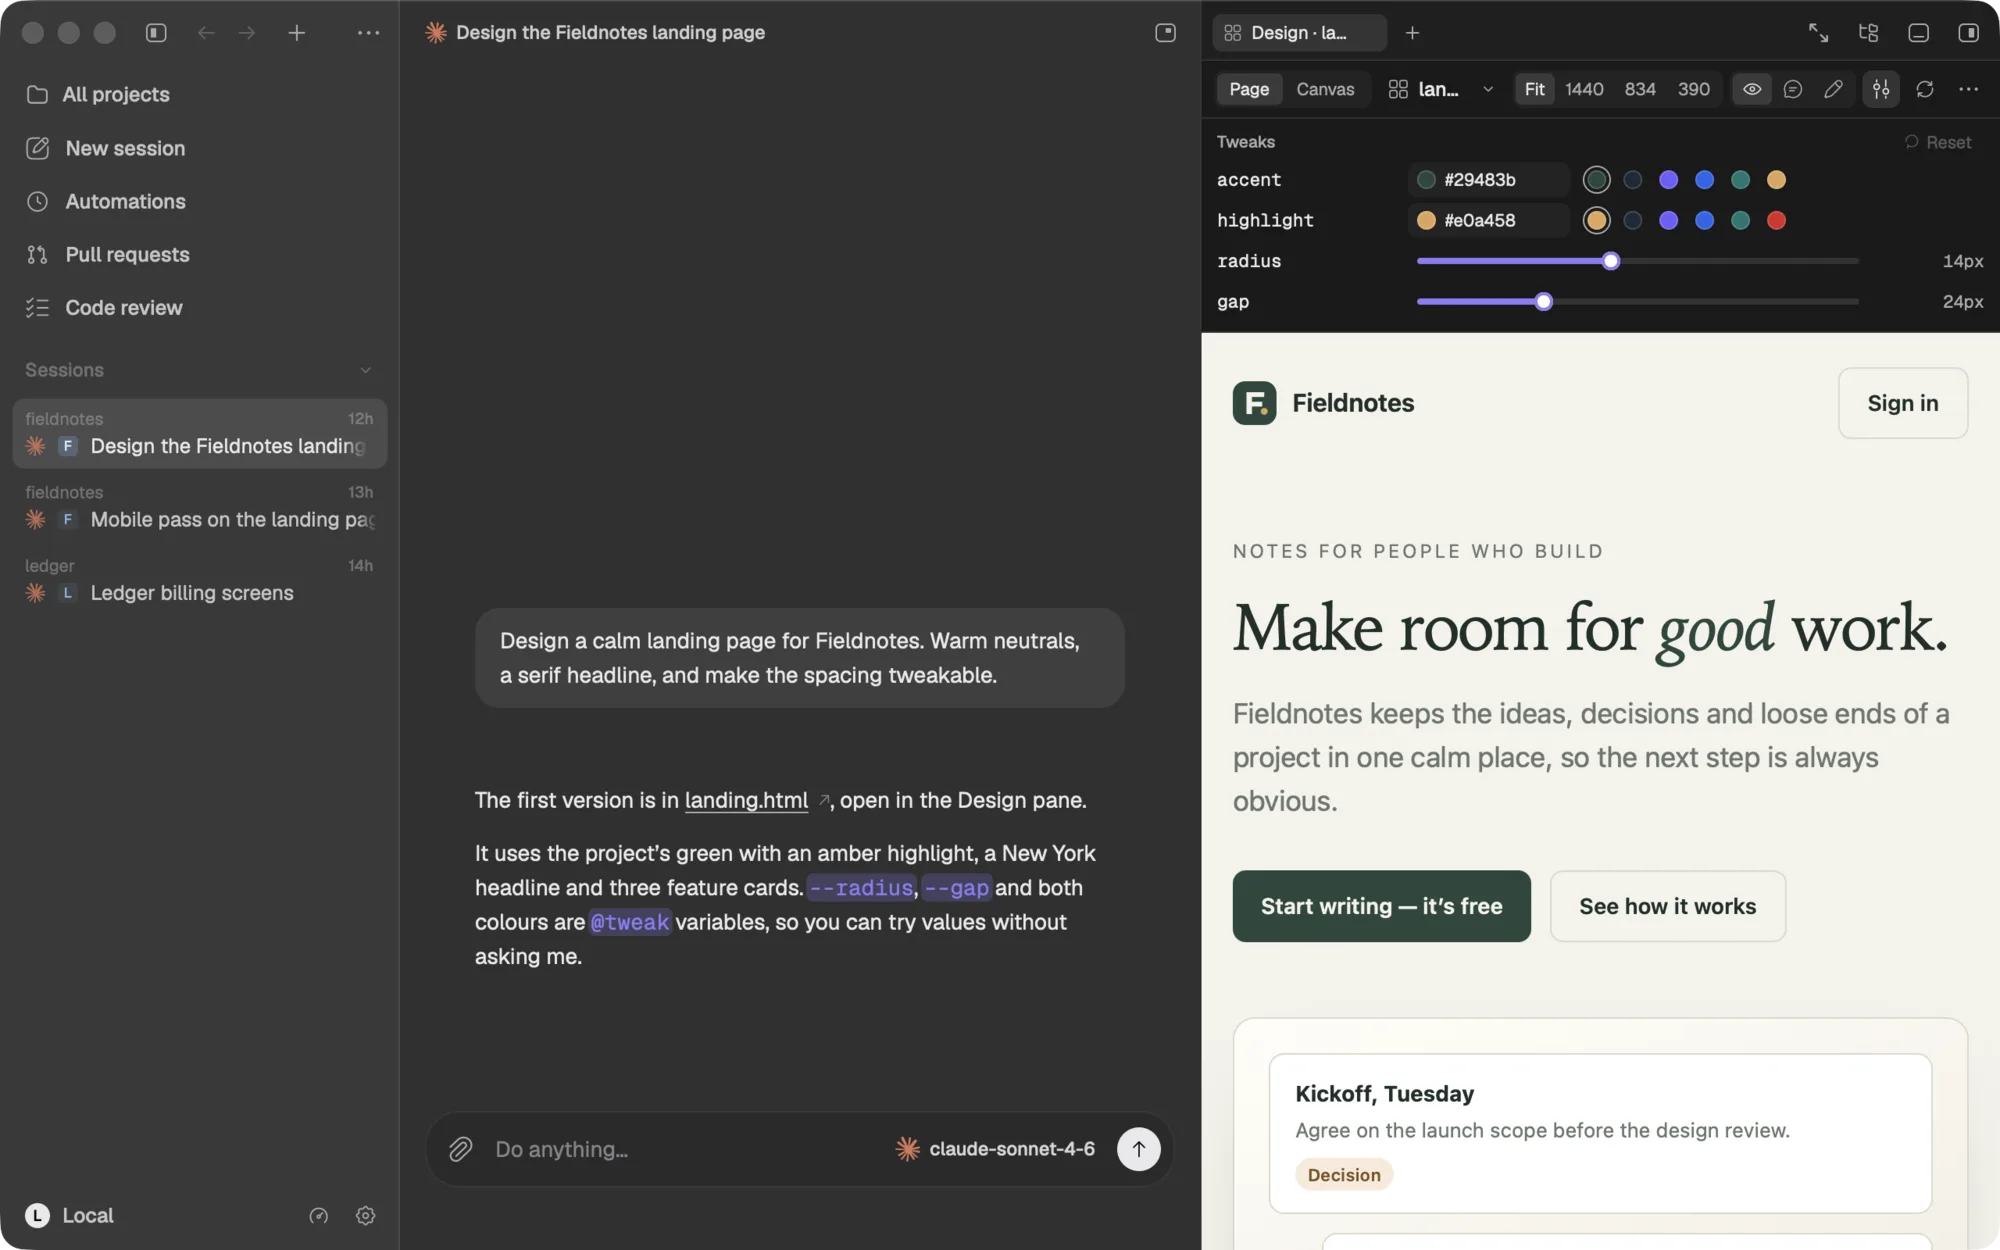Open the landing file dropdown
The height and width of the screenshot is (1250, 2000).
[x=1441, y=89]
